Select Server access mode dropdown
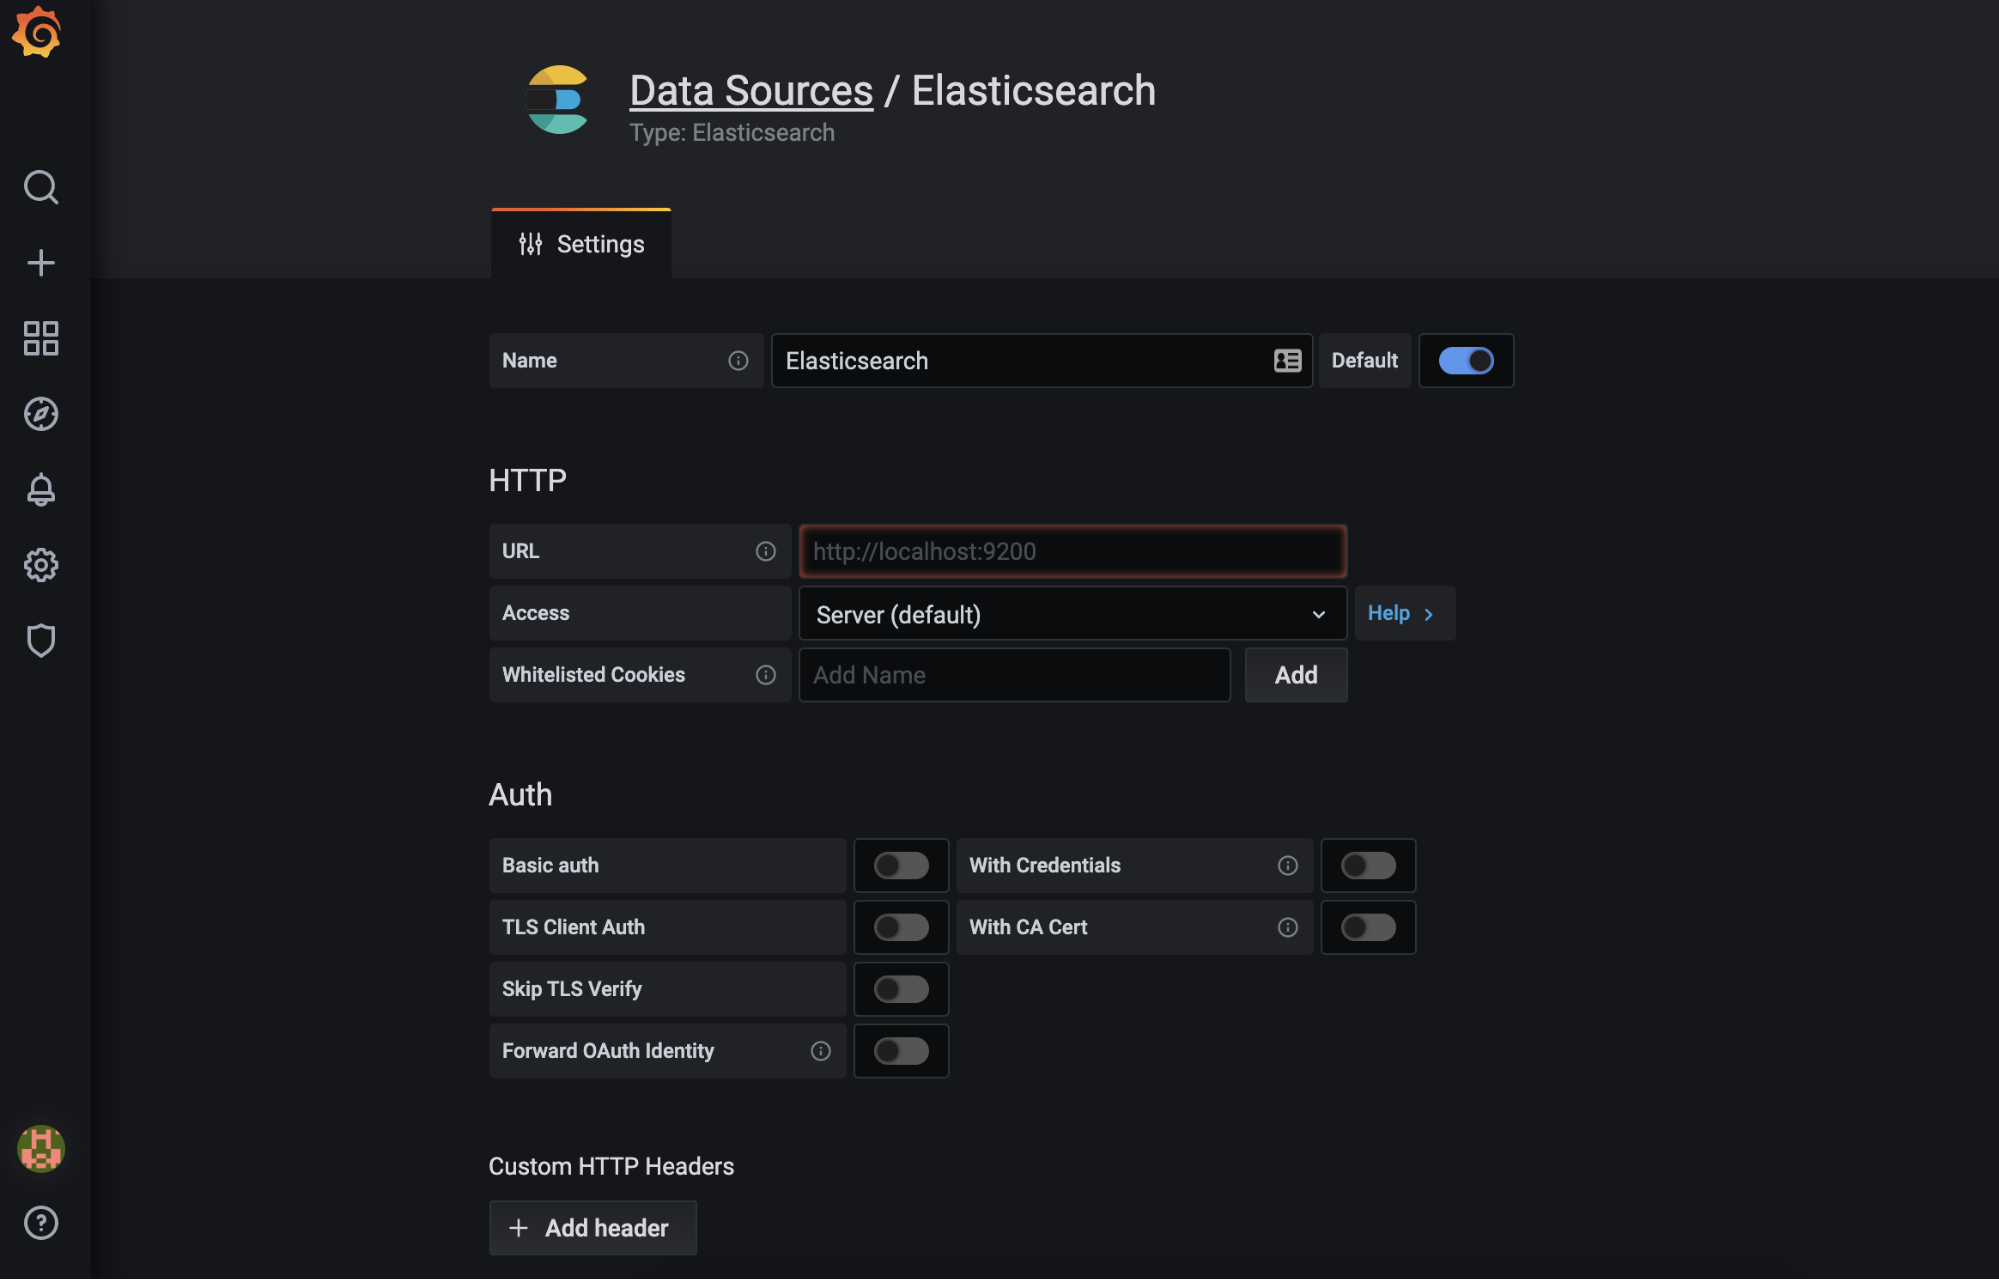Image resolution: width=1999 pixels, height=1280 pixels. [x=1071, y=613]
